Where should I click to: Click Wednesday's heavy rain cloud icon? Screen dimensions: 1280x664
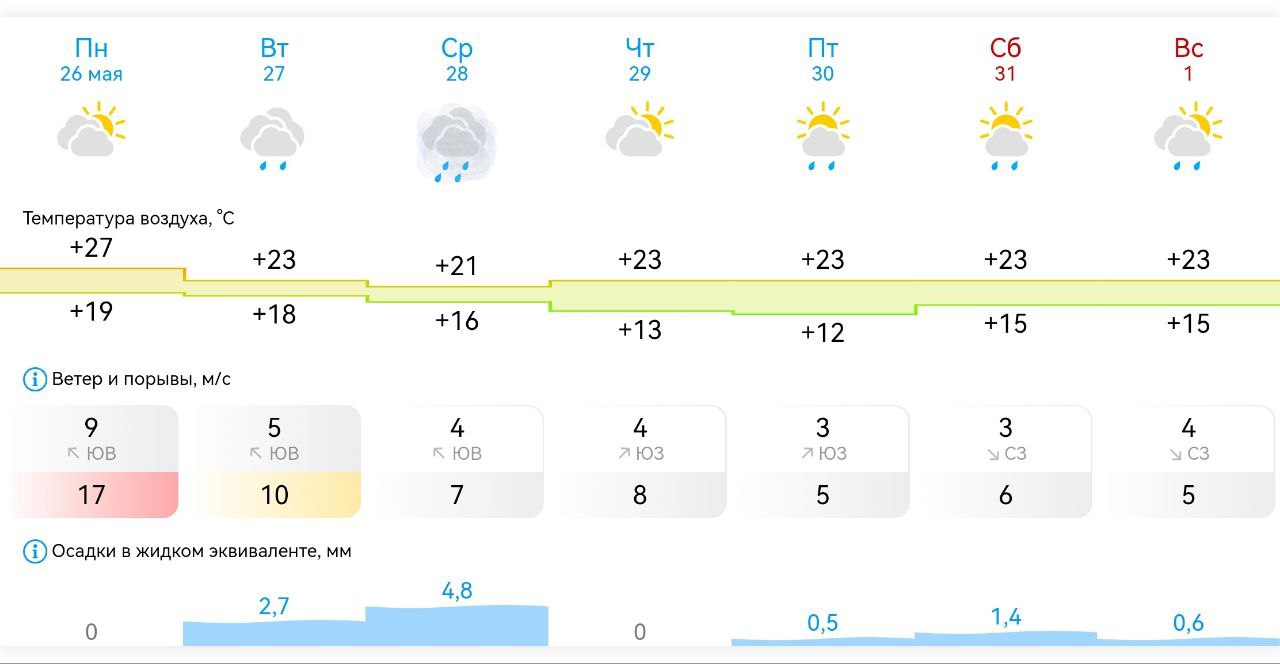tap(456, 143)
